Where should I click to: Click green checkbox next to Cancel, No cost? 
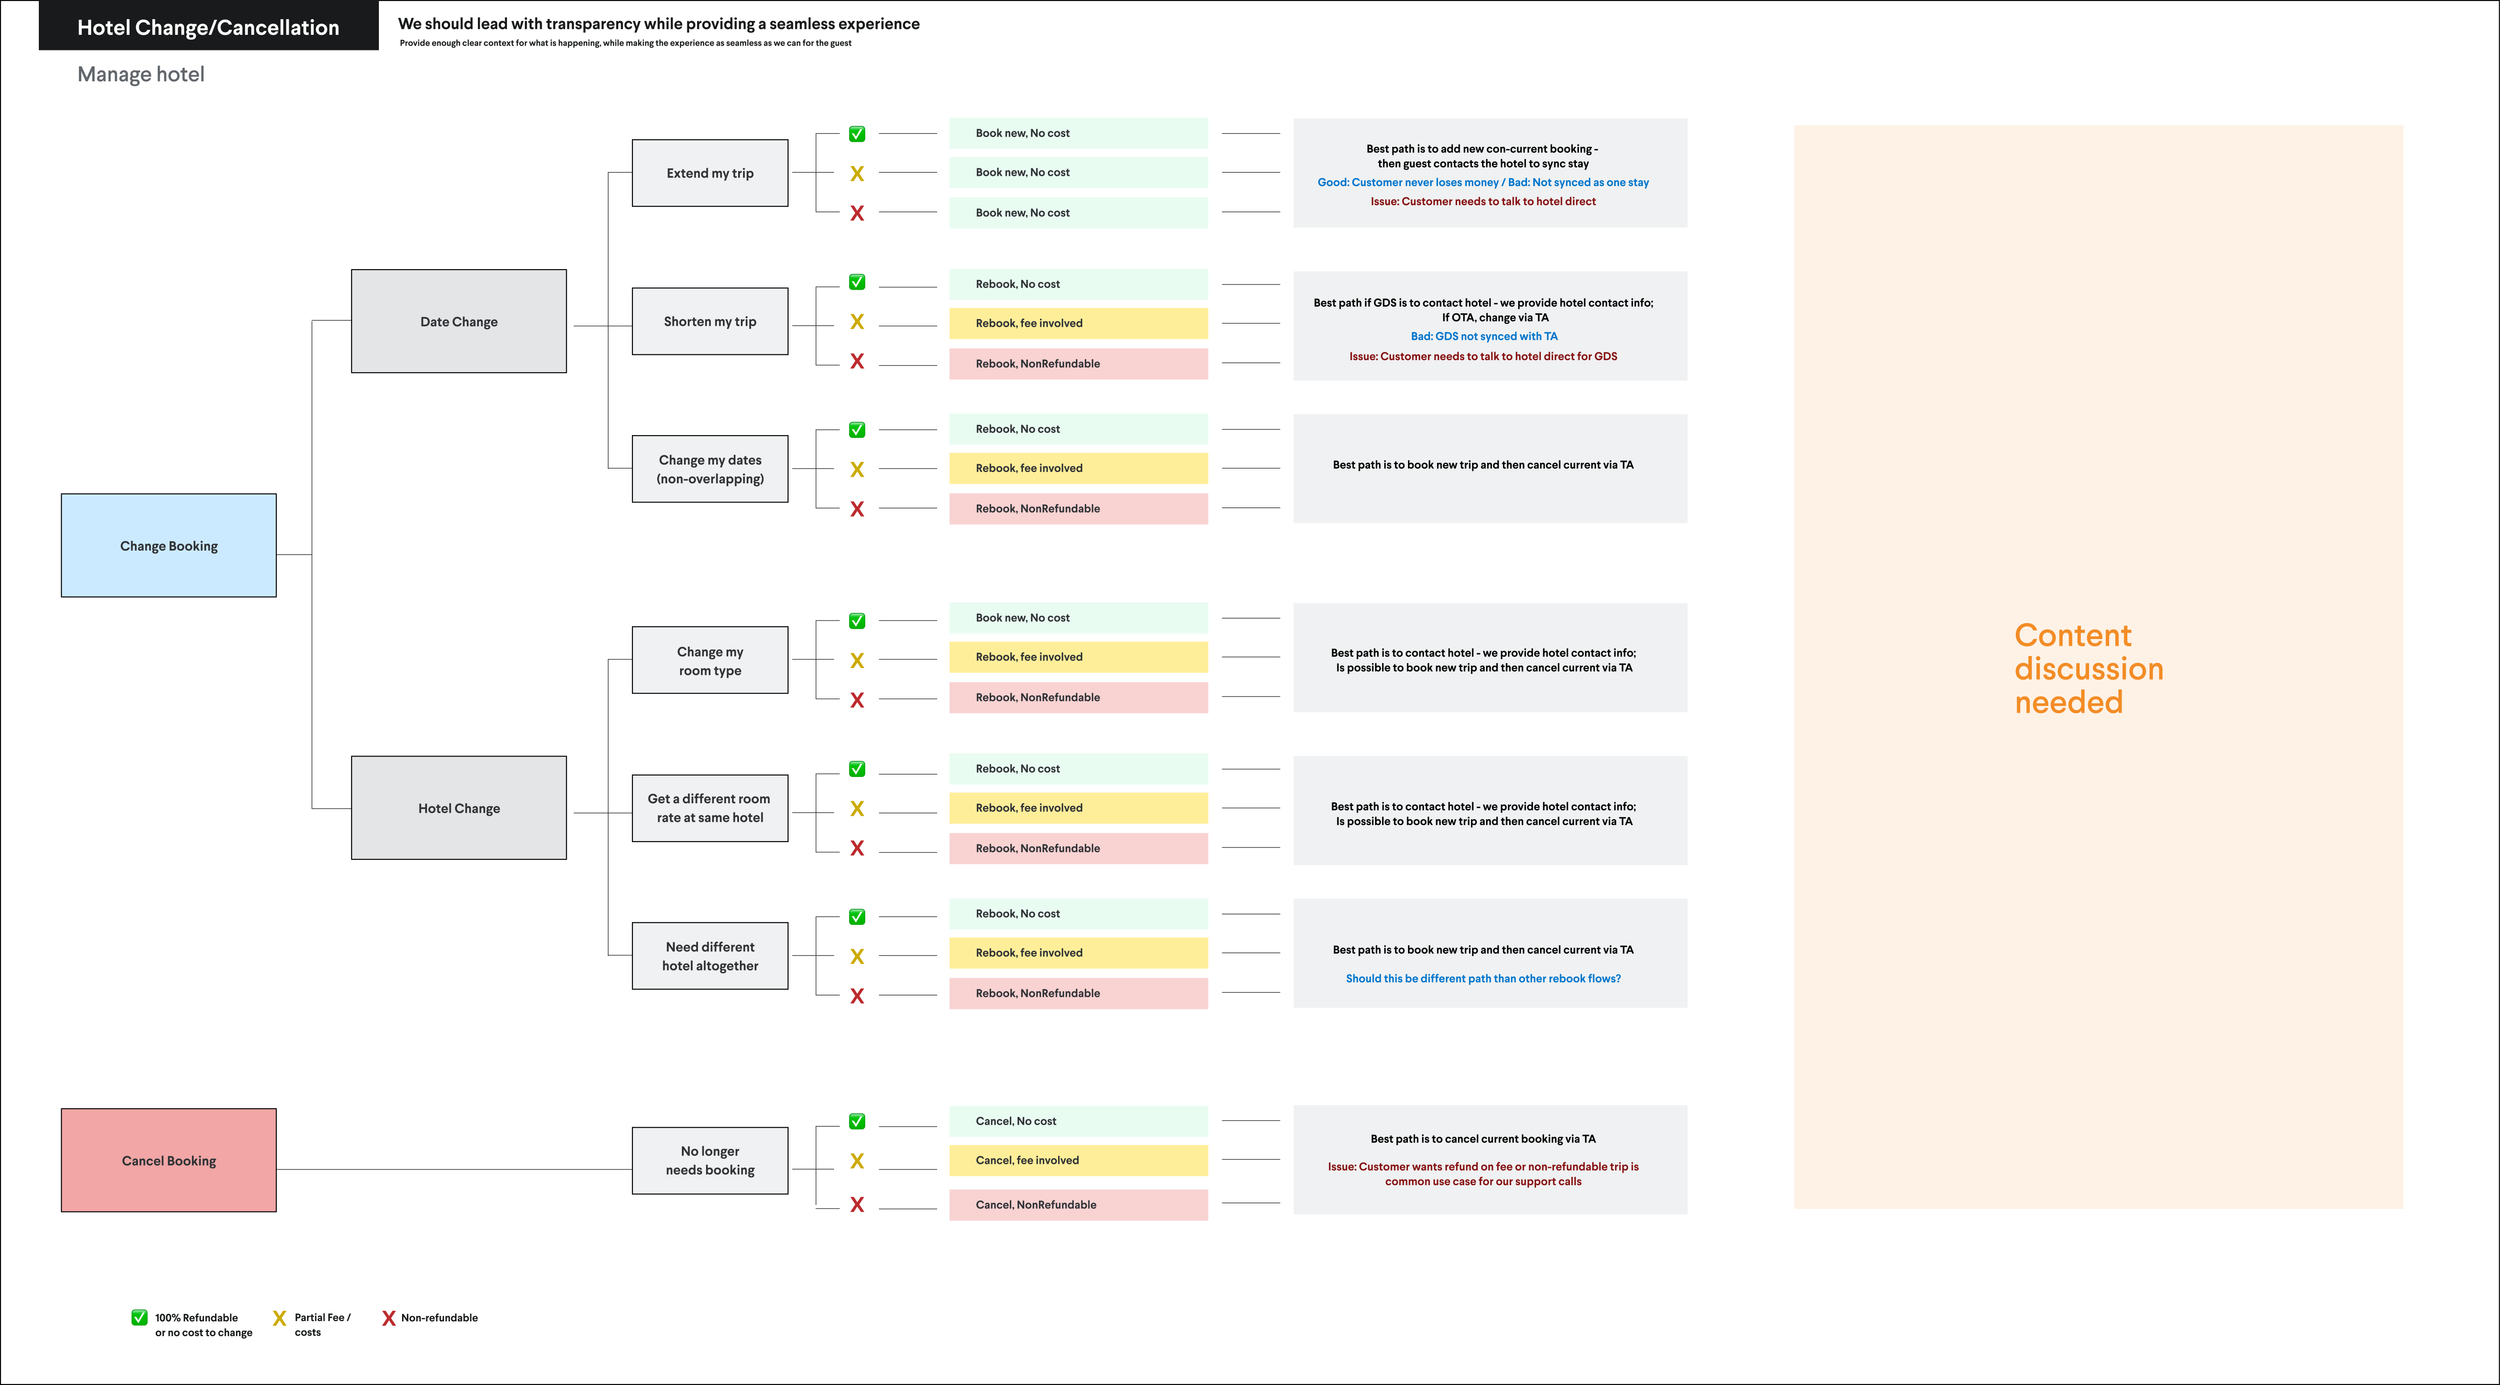coord(857,1122)
